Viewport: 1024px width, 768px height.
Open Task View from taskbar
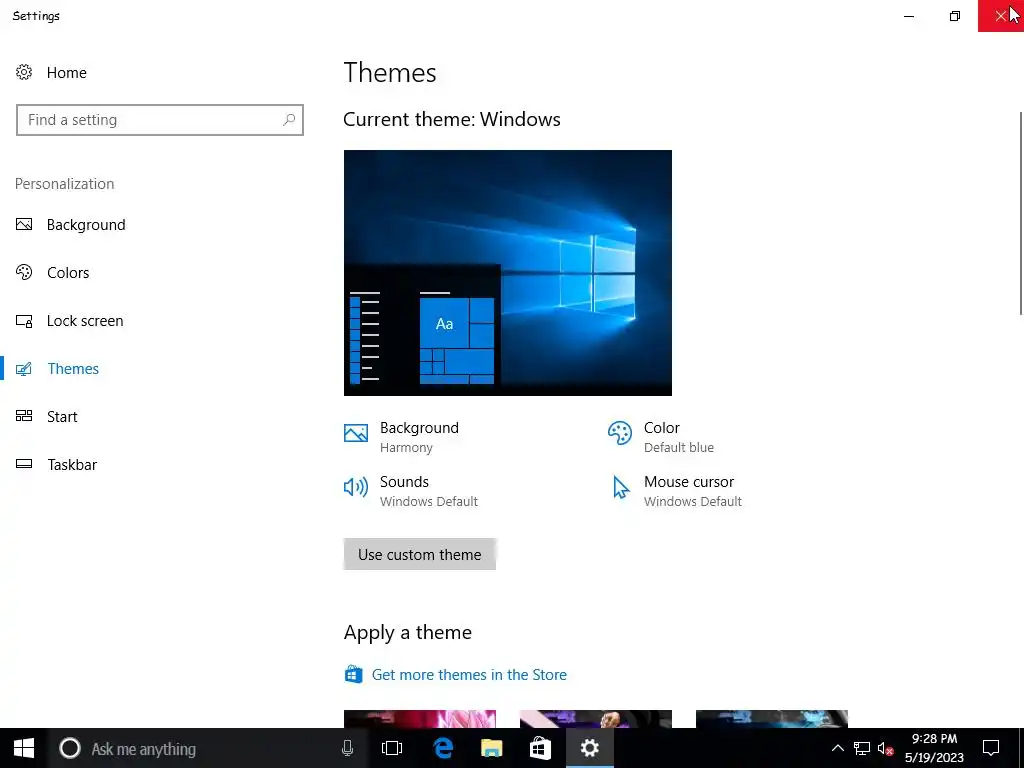[392, 748]
